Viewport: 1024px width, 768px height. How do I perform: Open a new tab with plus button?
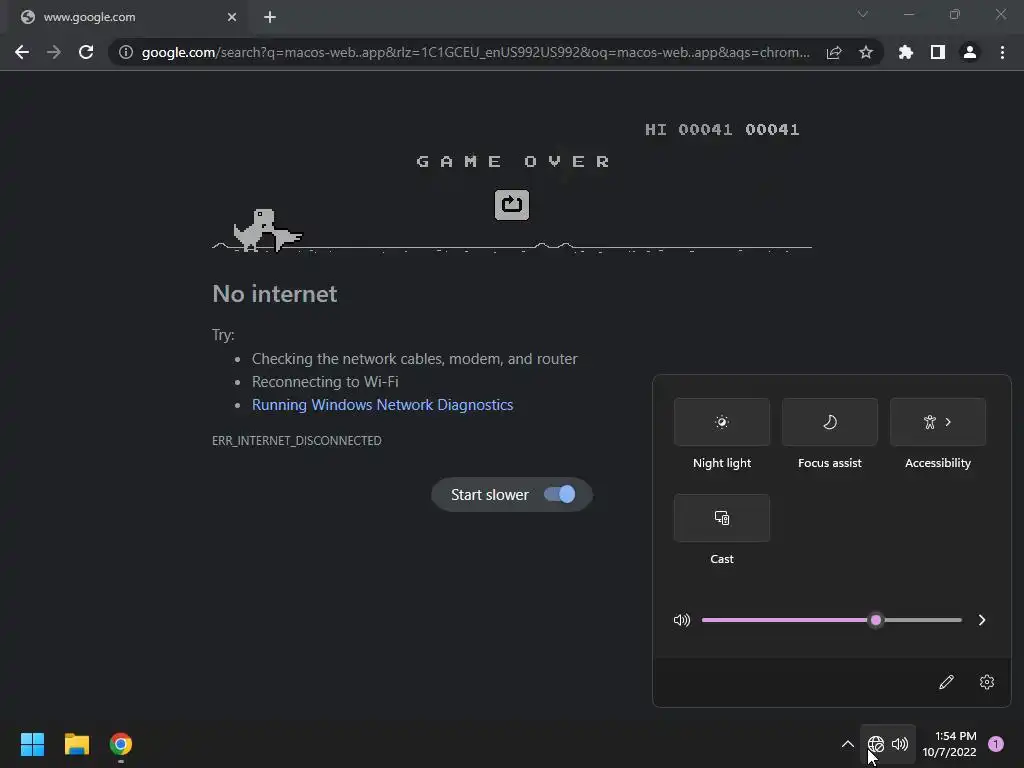pos(270,17)
